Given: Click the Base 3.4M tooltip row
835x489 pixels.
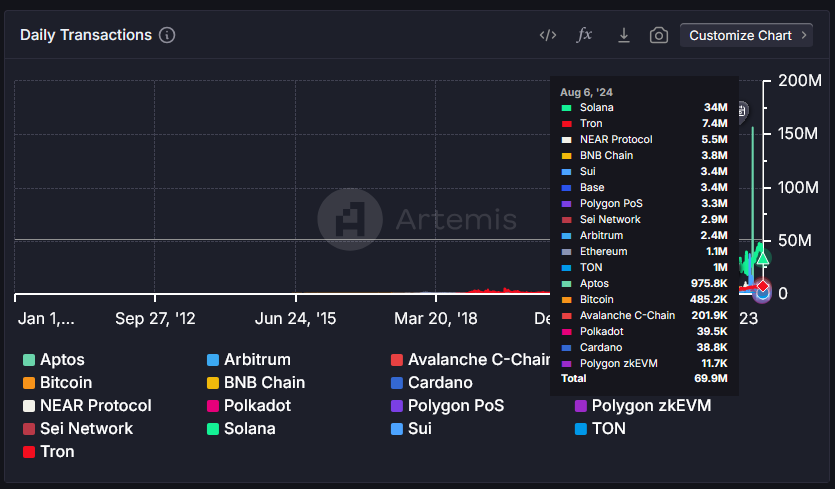Looking at the screenshot, I should point(644,188).
